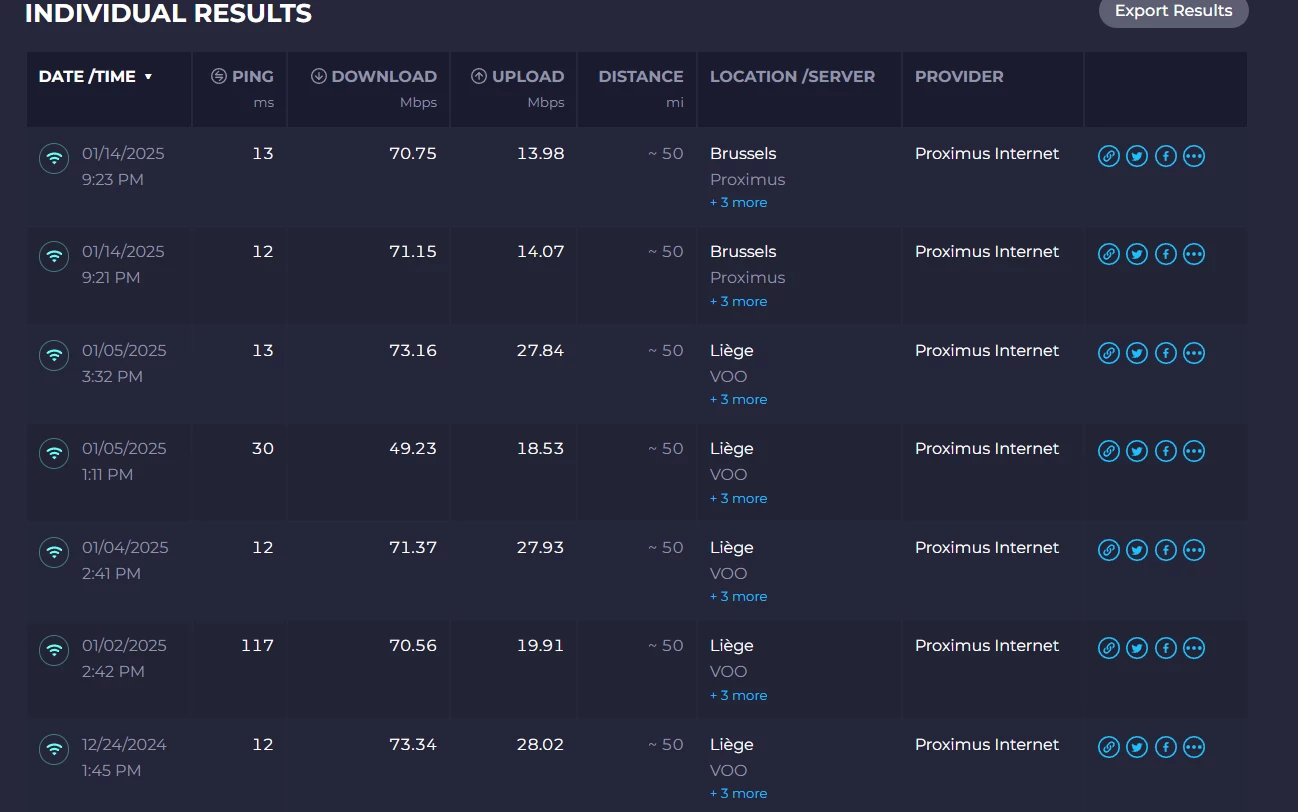1298x812 pixels.
Task: Show 3 more servers for the 01/05/2025 1:11 PM result
Action: 739,498
